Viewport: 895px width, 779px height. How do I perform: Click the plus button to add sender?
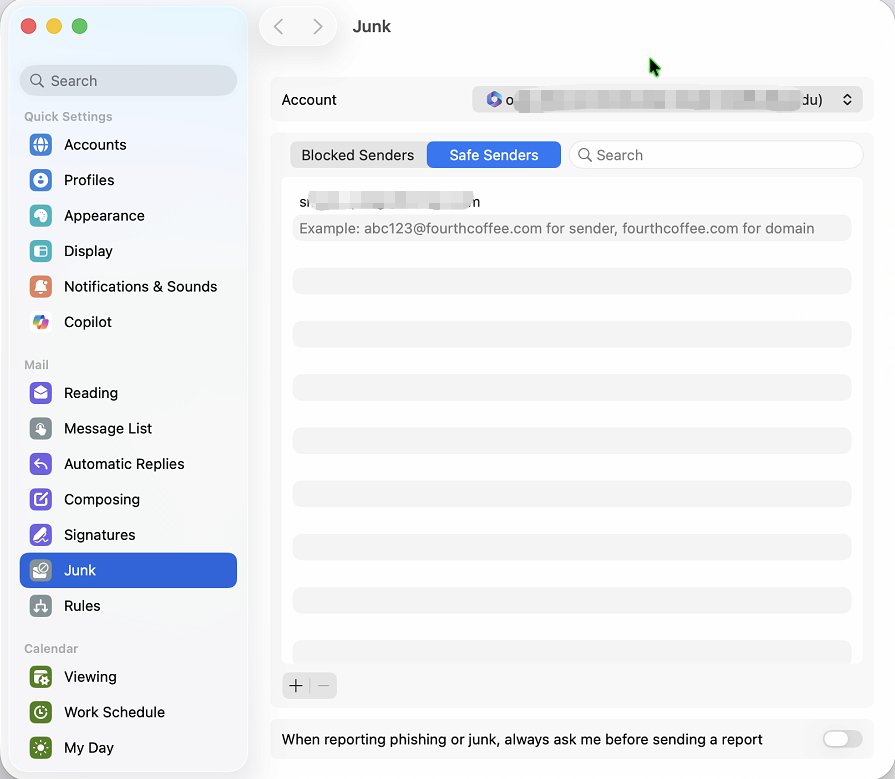click(x=296, y=685)
